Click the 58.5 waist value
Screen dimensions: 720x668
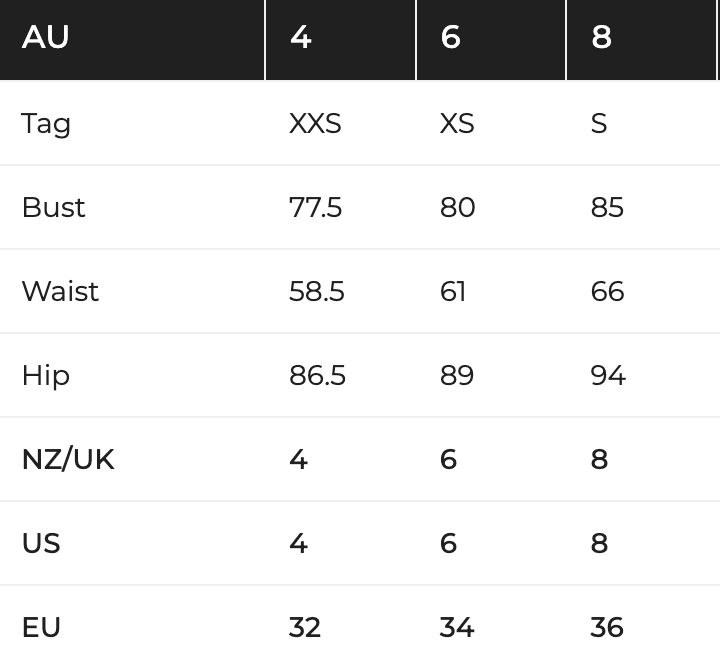point(317,291)
